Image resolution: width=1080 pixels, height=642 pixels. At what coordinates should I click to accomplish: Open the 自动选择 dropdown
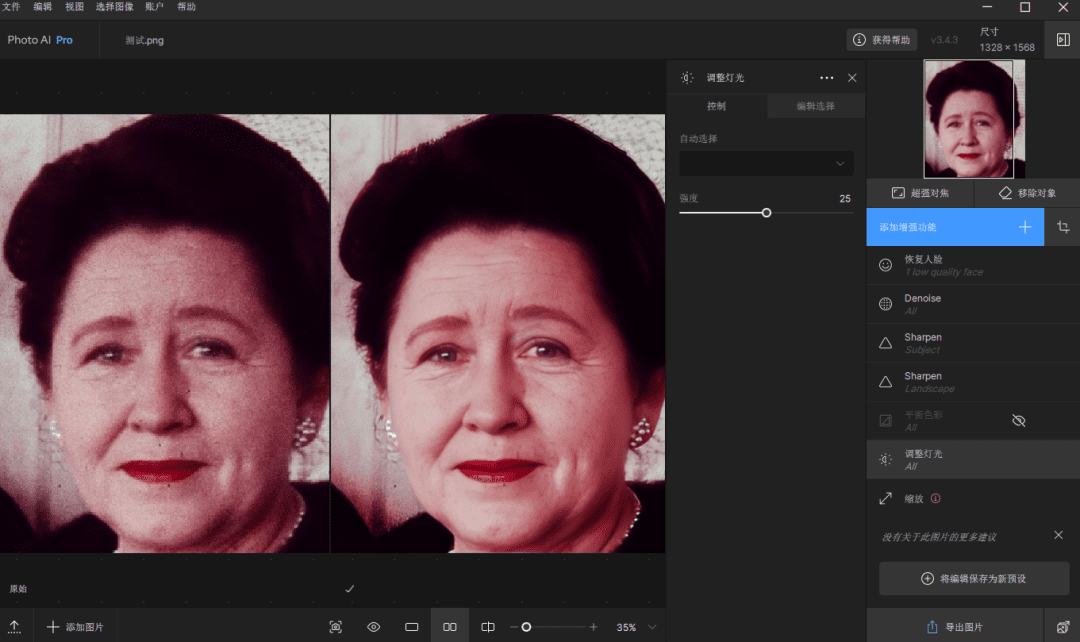pos(766,163)
